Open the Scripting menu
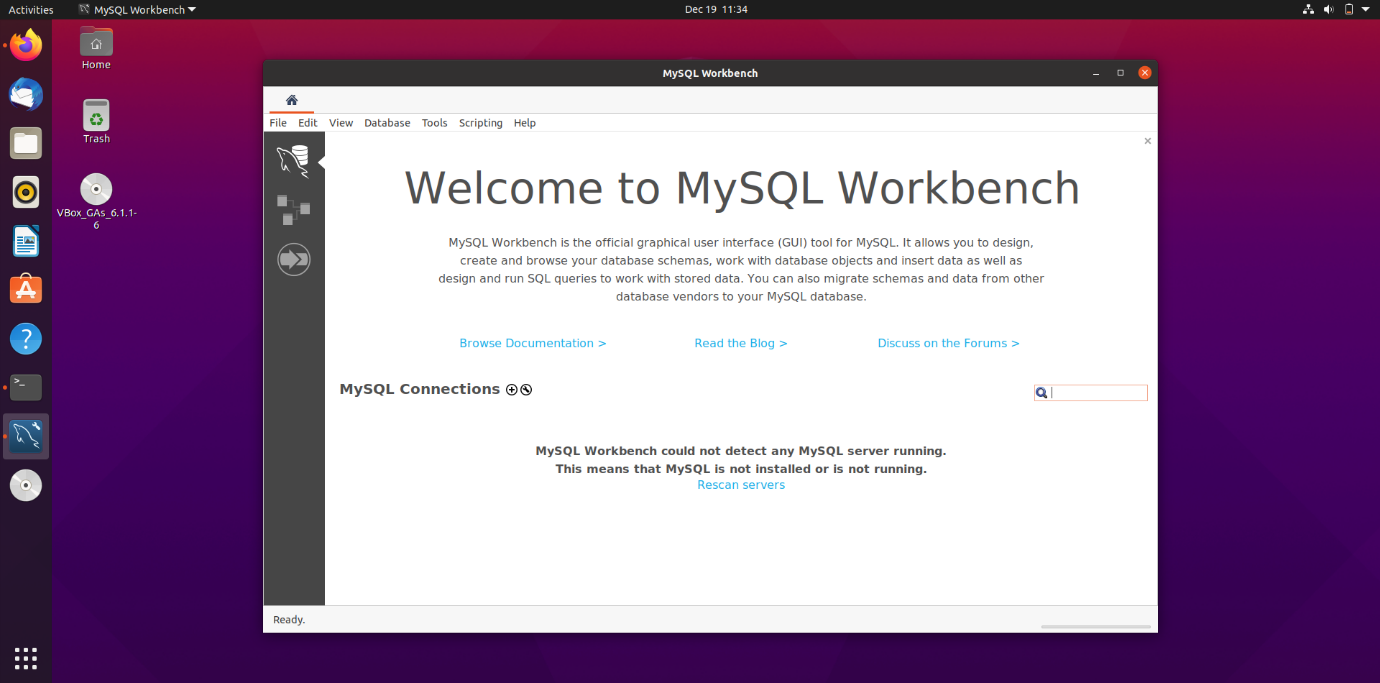The height and width of the screenshot is (683, 1380). click(480, 122)
